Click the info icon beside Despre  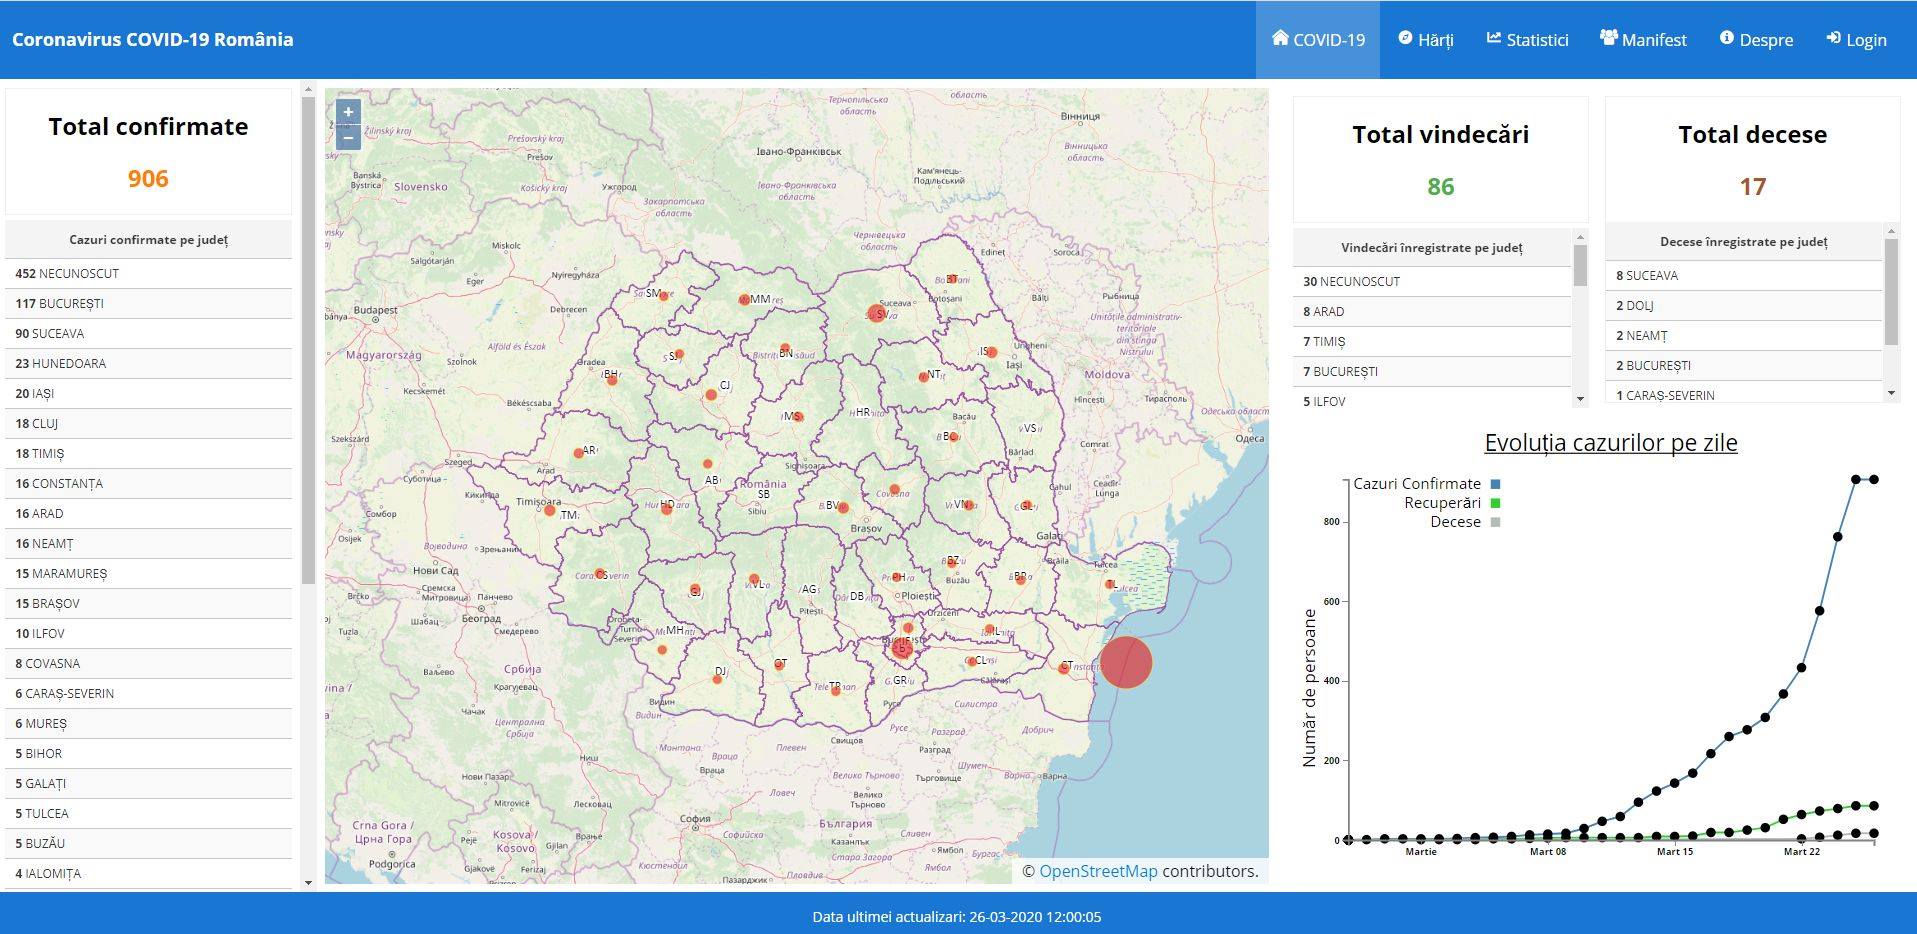tap(1726, 38)
